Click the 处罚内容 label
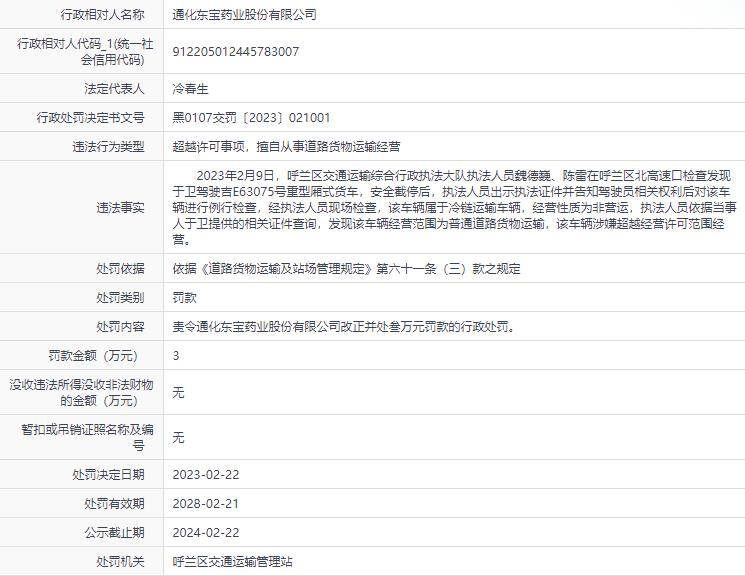Viewport: 745px width, 576px height. [x=120, y=327]
